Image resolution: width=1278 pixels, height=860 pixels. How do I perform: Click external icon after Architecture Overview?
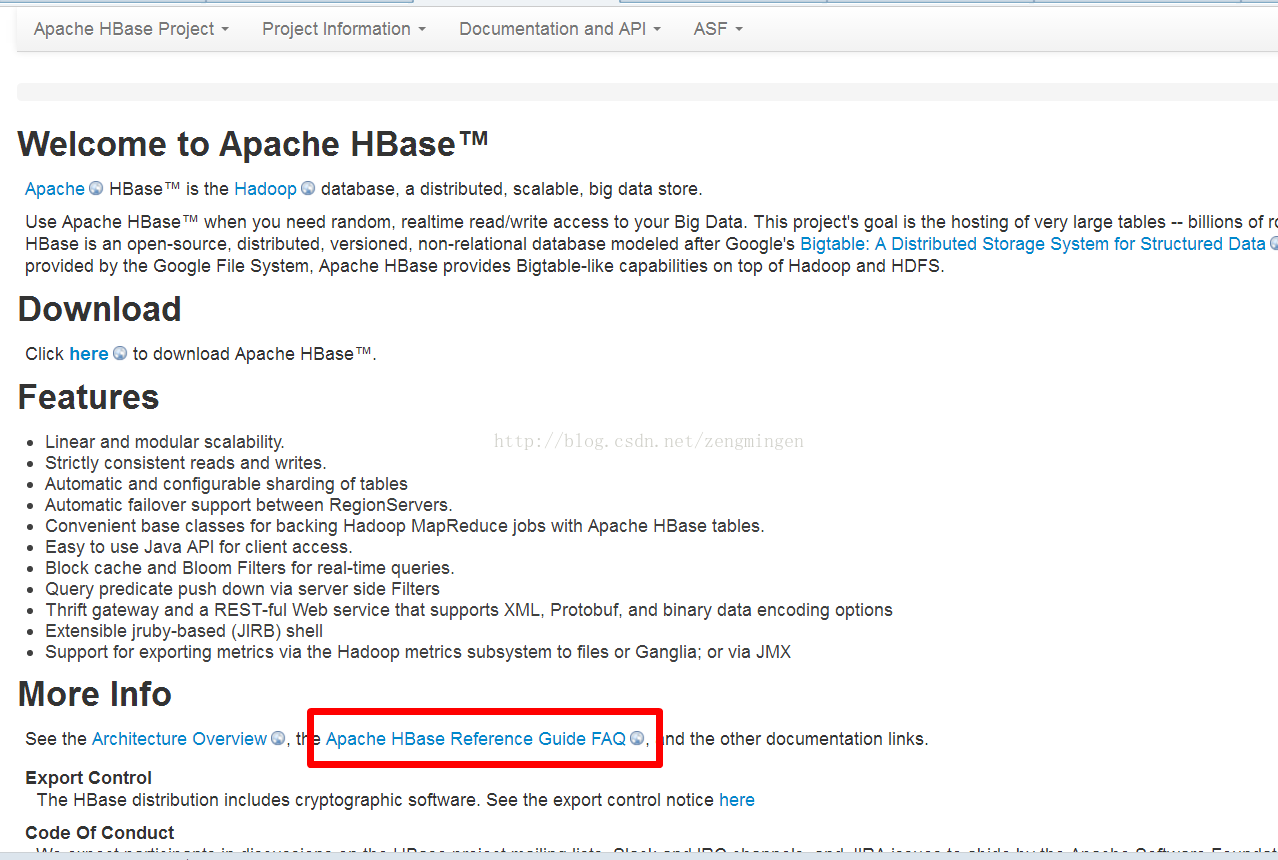click(x=278, y=739)
